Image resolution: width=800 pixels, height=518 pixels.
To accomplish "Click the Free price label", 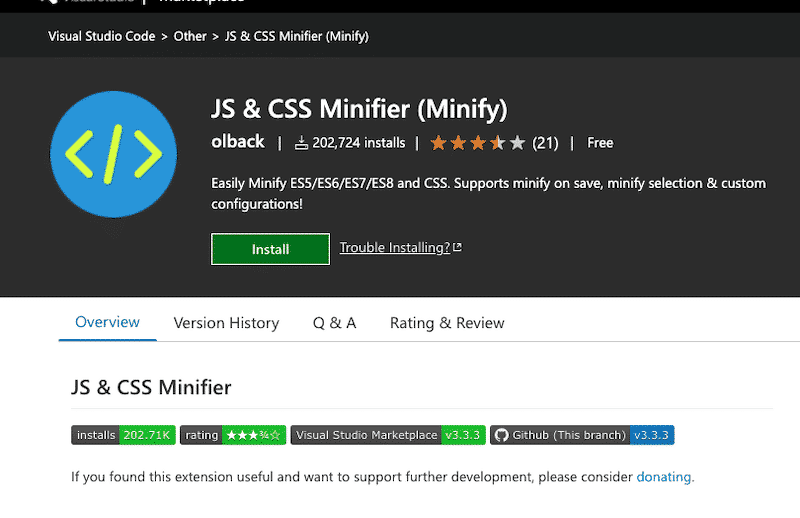I will click(600, 143).
